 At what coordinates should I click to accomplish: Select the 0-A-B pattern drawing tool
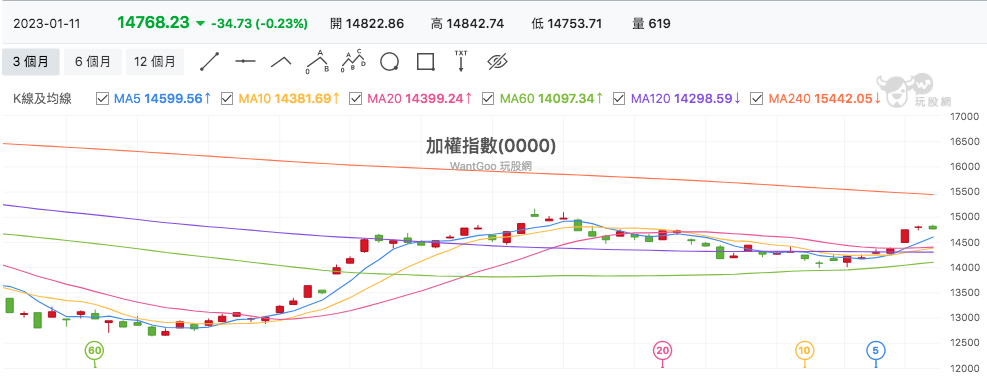click(x=318, y=62)
